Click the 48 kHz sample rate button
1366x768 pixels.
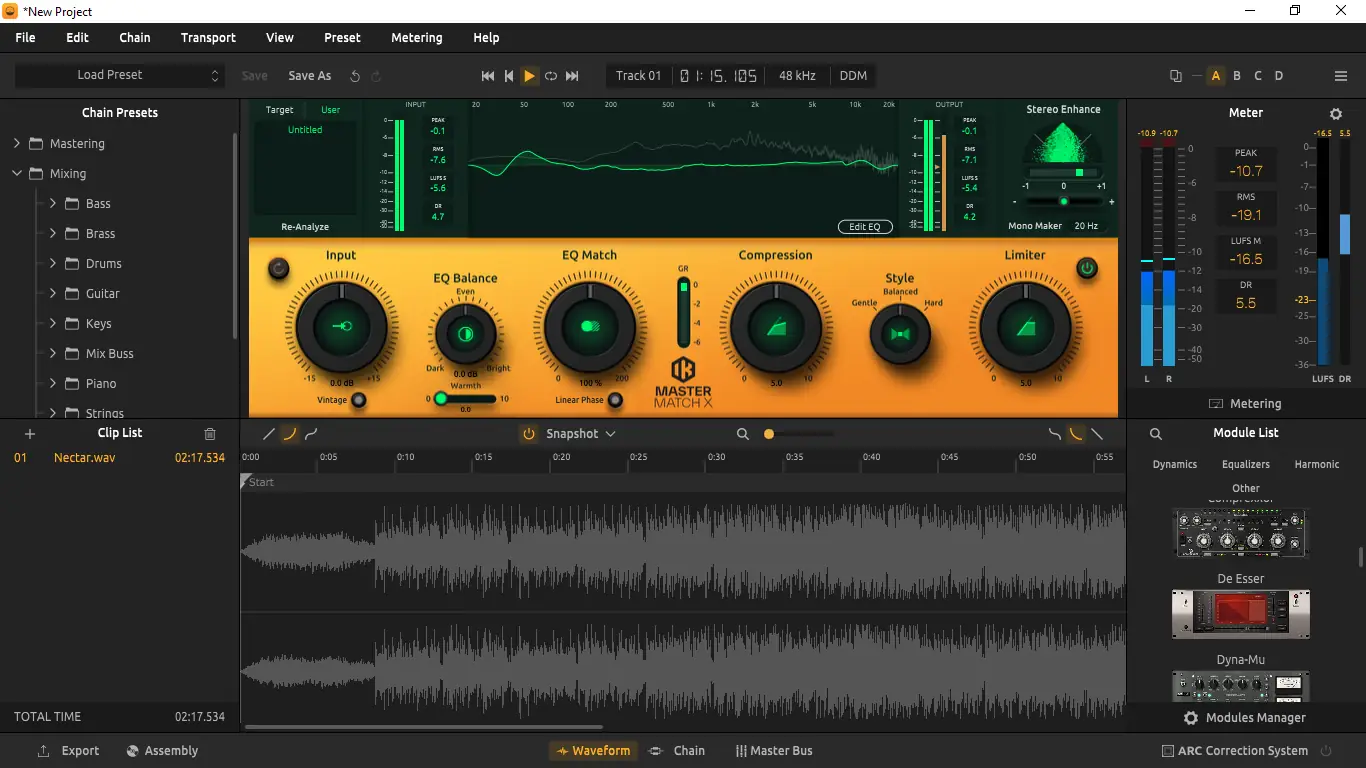pos(797,76)
